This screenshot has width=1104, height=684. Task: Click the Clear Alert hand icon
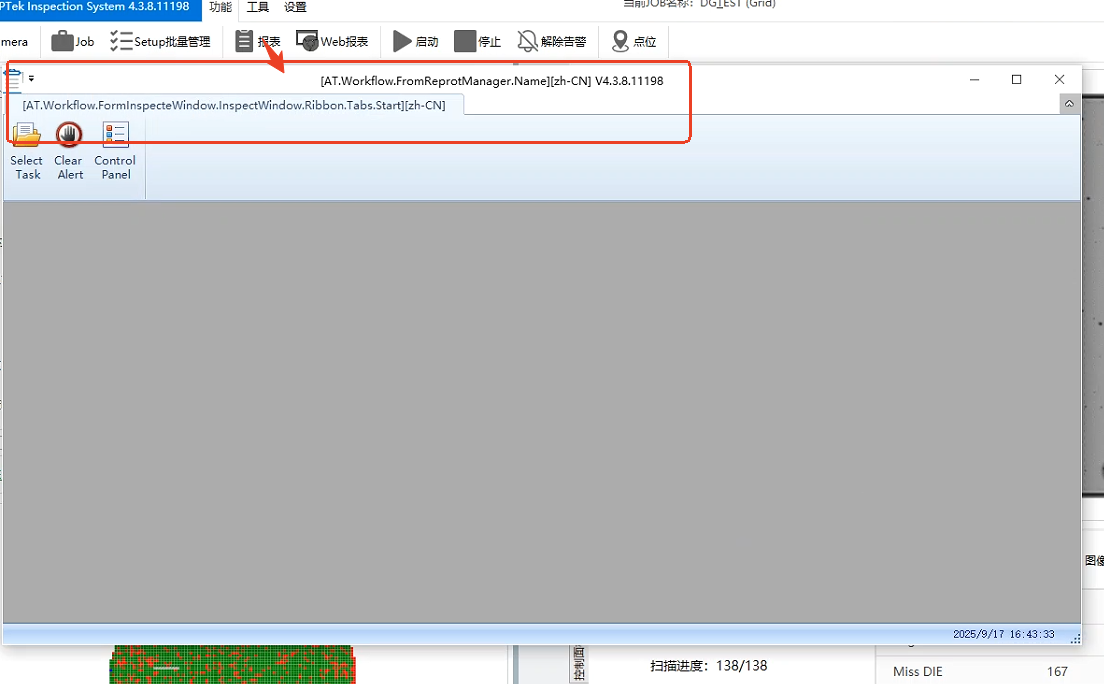pyautogui.click(x=69, y=135)
